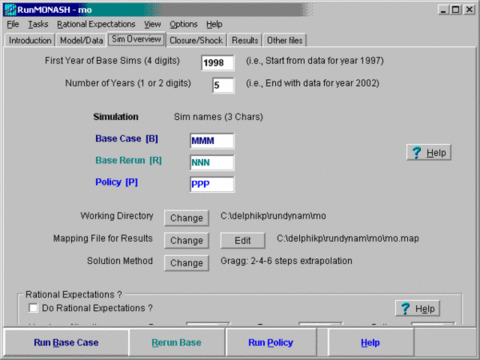The image size is (480, 360).
Task: Click the path text 'C:\delphikp\rundynam\mo'
Action: (x=273, y=216)
